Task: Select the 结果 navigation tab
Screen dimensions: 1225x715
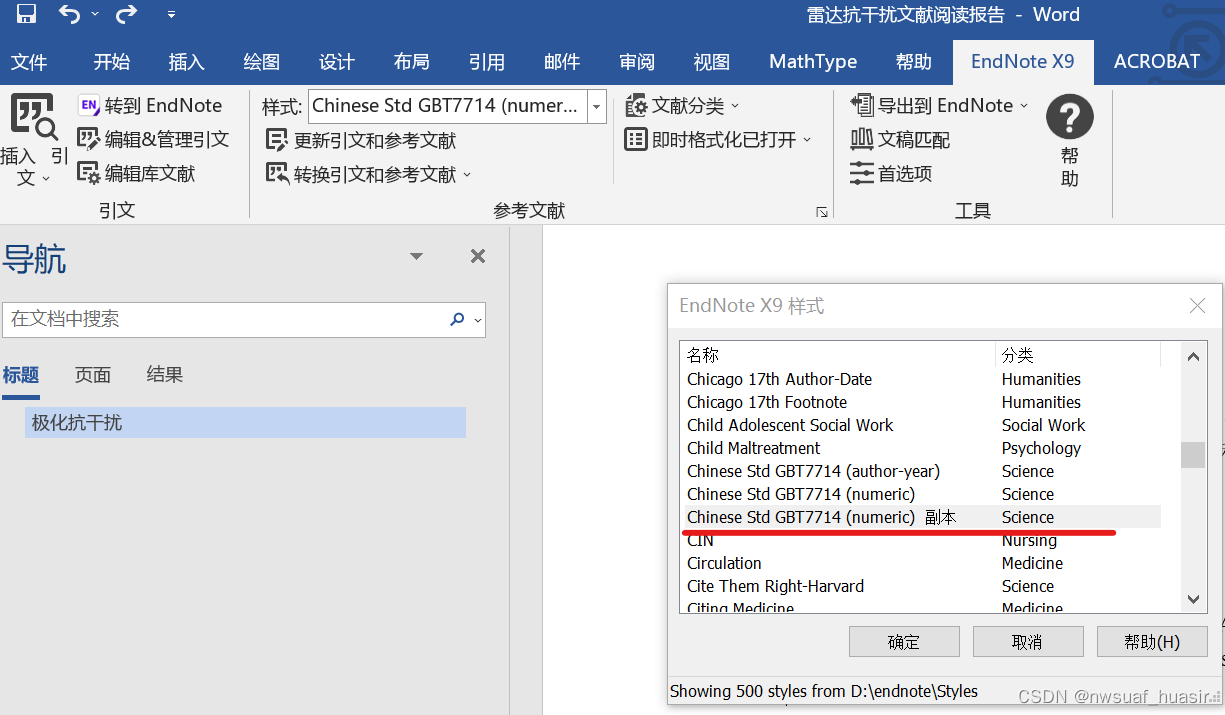Action: tap(165, 375)
